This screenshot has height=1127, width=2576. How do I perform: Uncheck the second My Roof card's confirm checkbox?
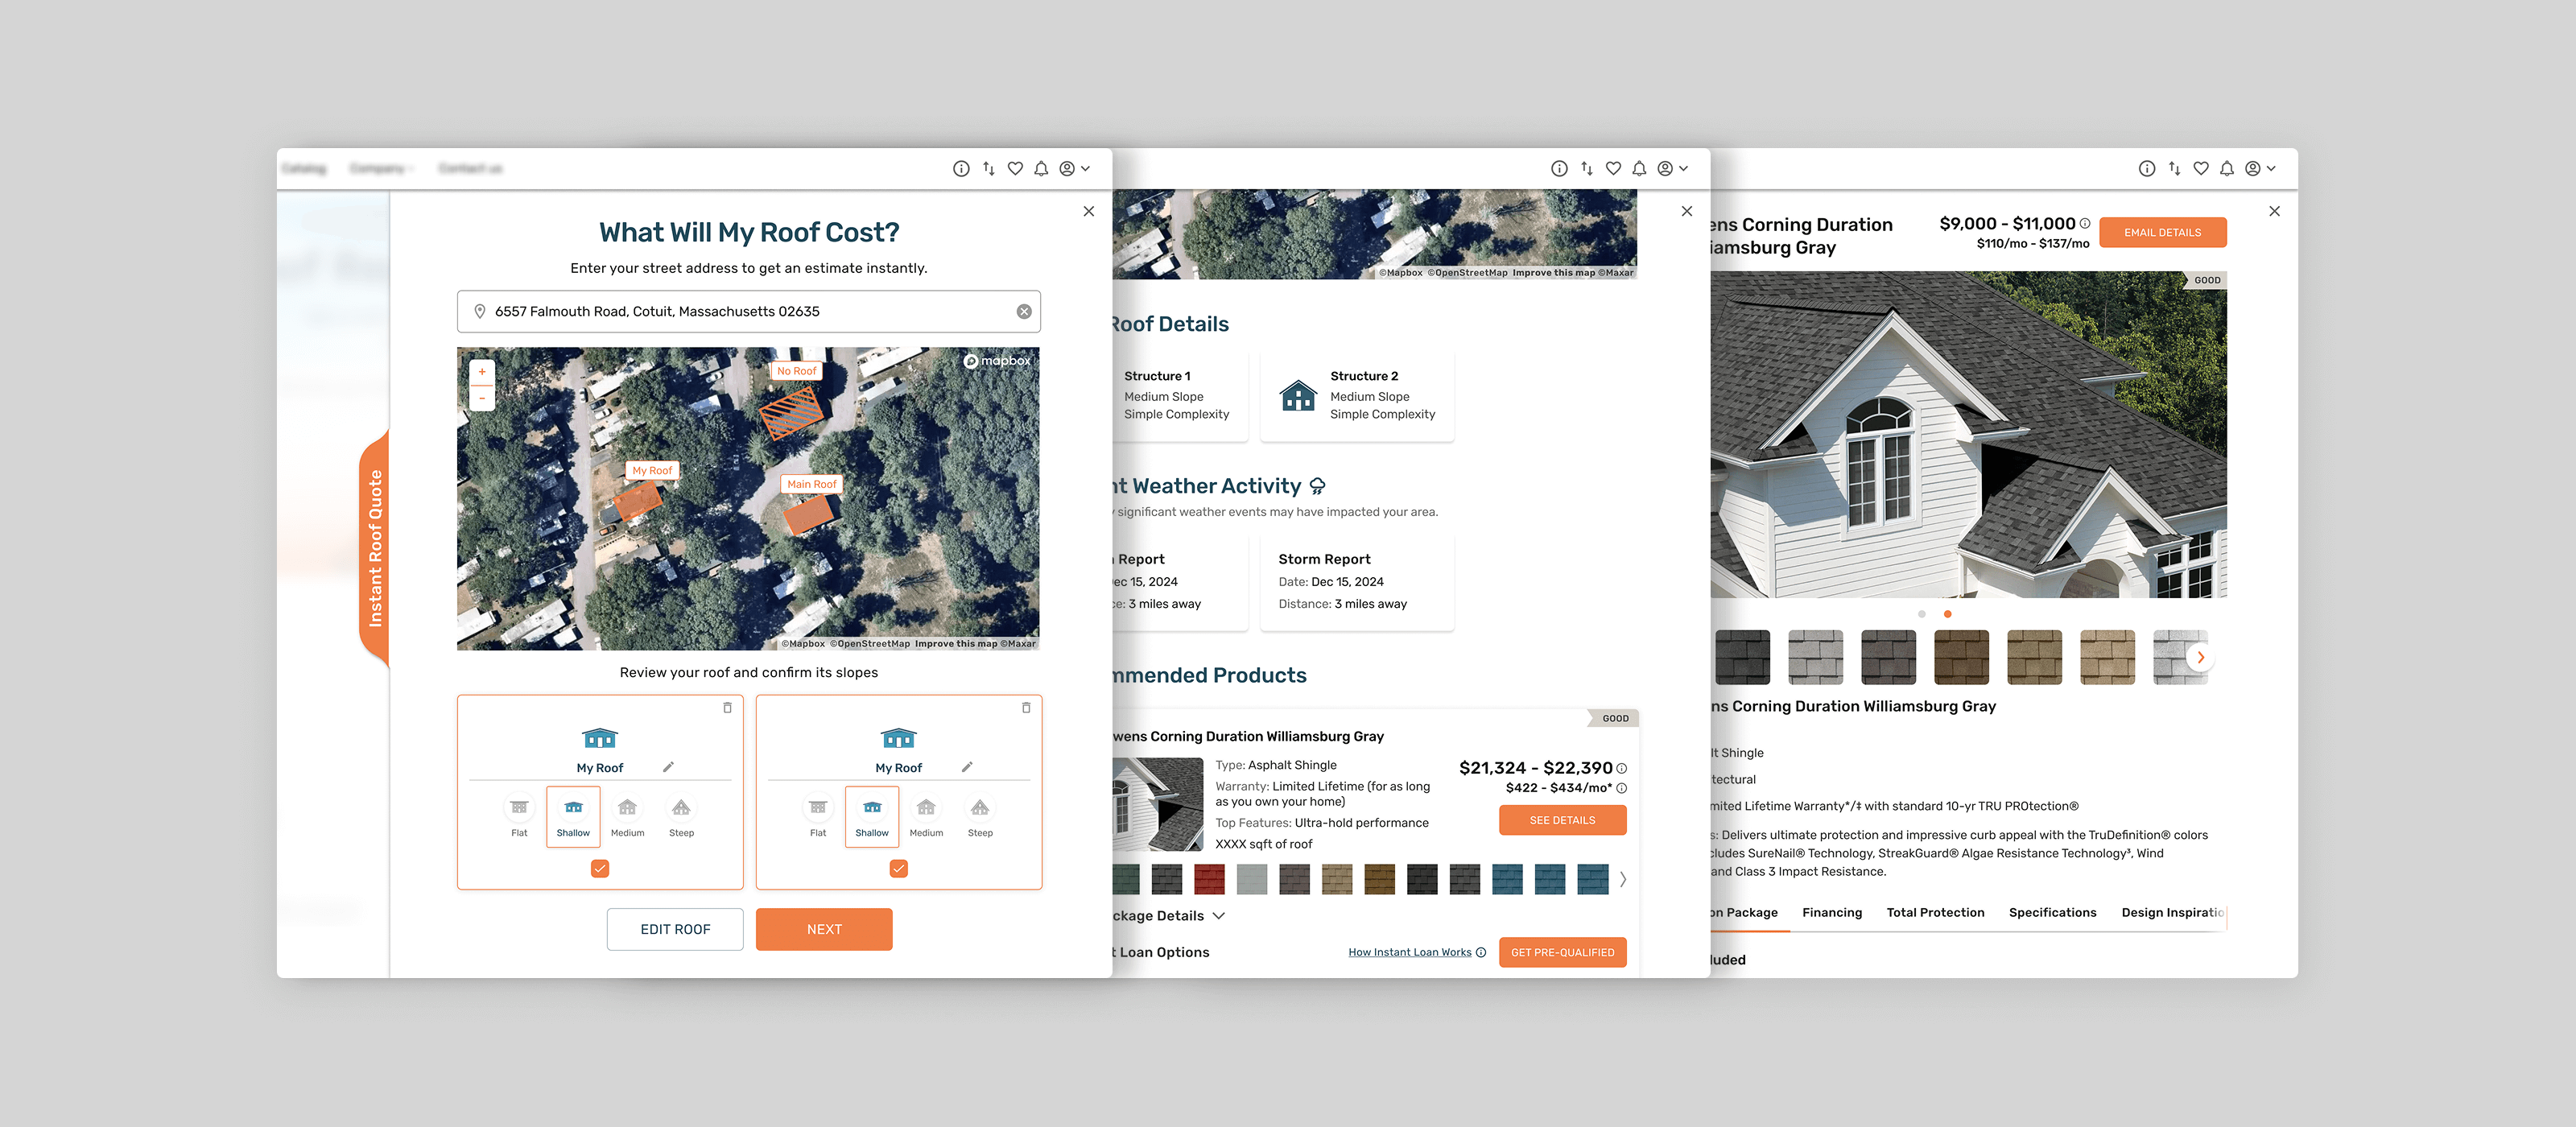(899, 868)
